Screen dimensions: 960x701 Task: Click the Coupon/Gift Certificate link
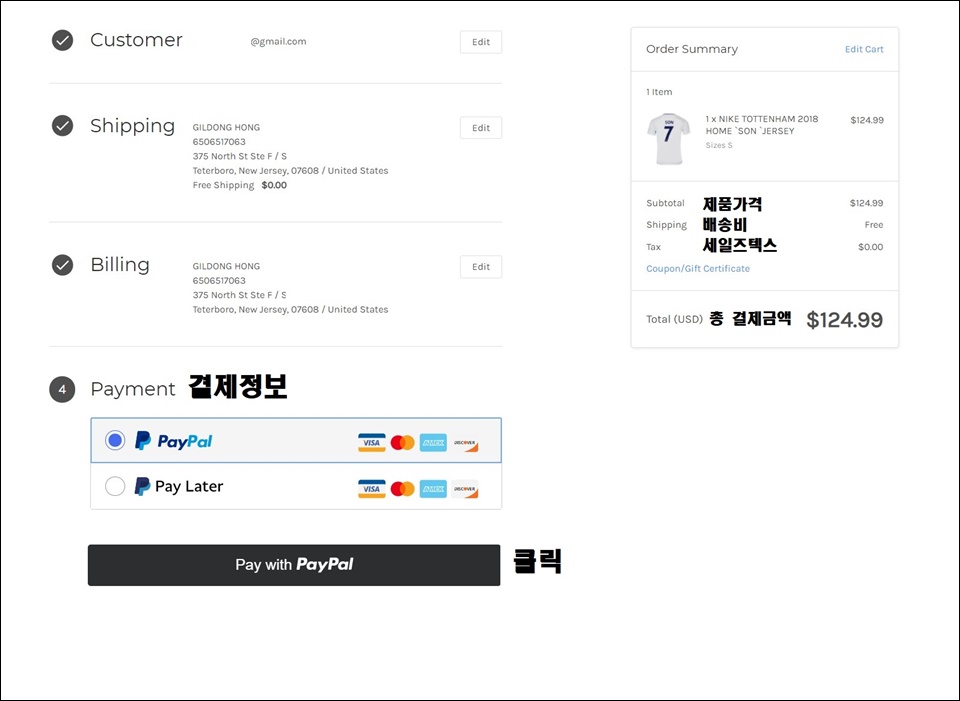tap(698, 269)
